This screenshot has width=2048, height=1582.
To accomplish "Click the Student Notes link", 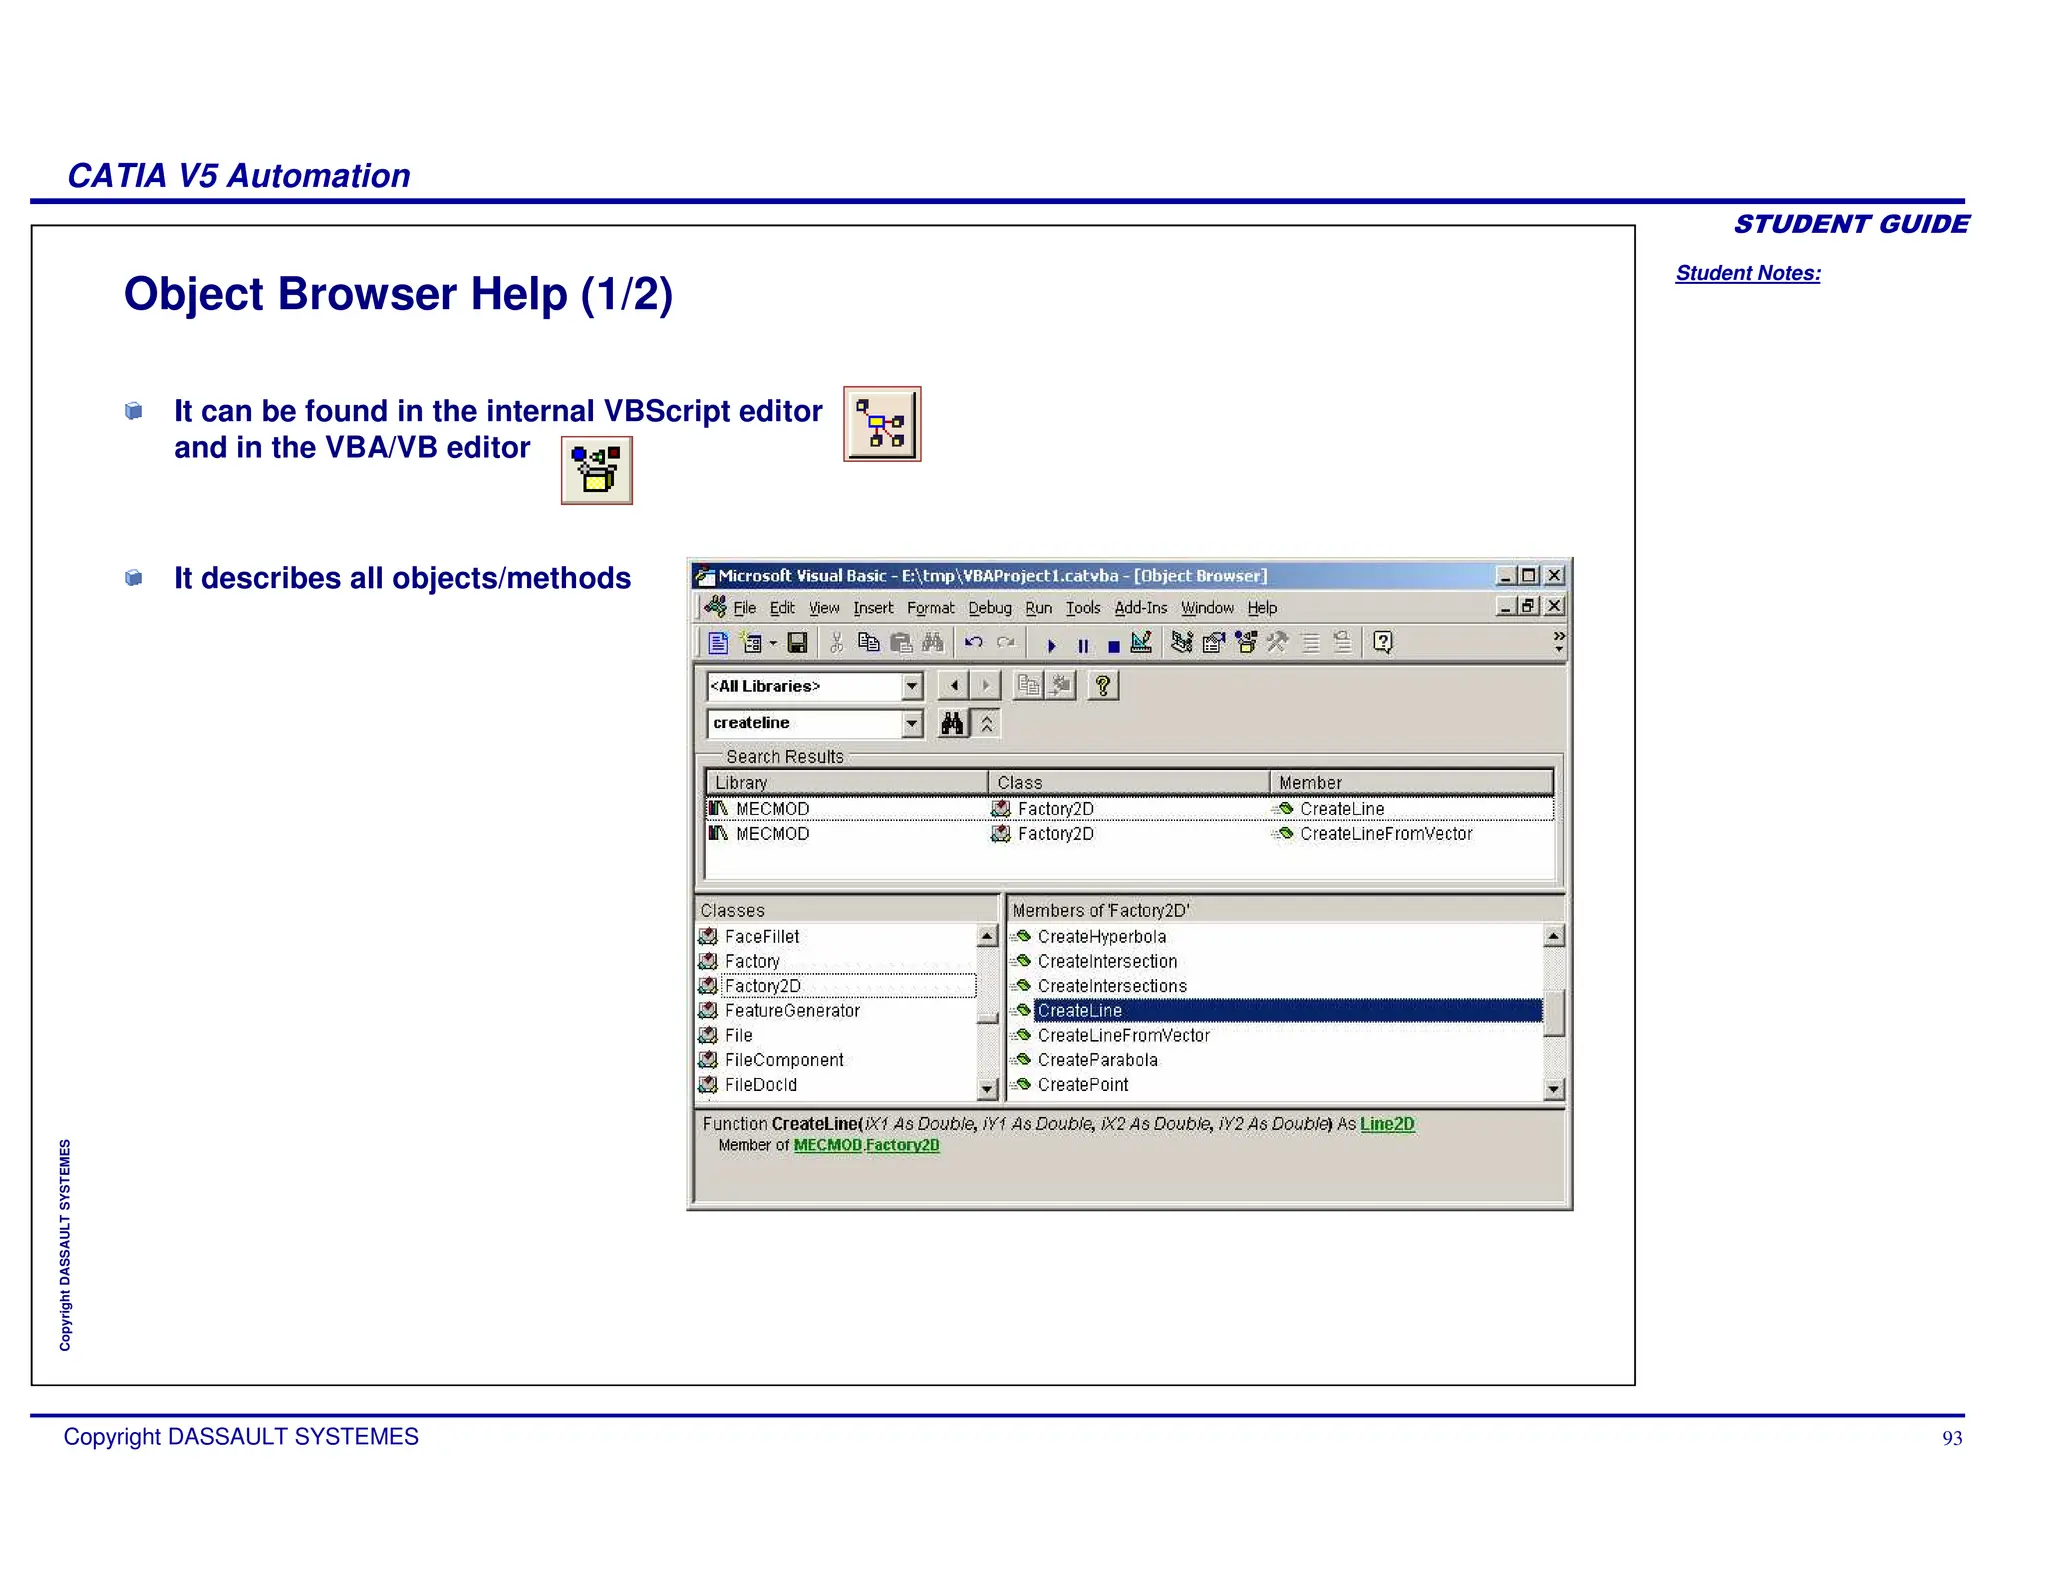I will pos(1748,273).
